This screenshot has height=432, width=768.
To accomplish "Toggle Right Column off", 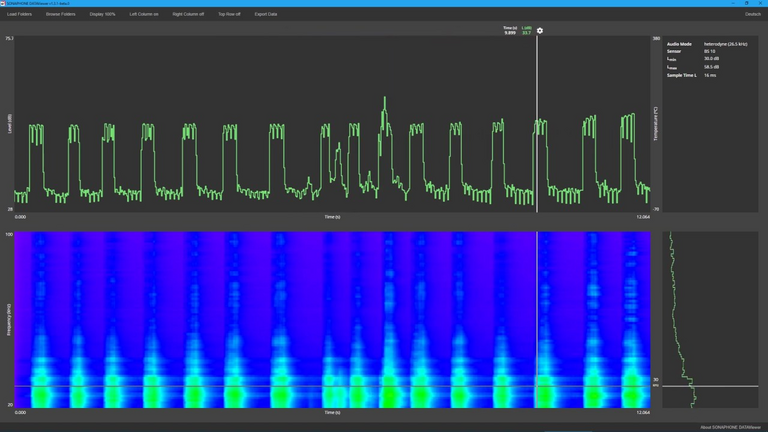I will (188, 14).
